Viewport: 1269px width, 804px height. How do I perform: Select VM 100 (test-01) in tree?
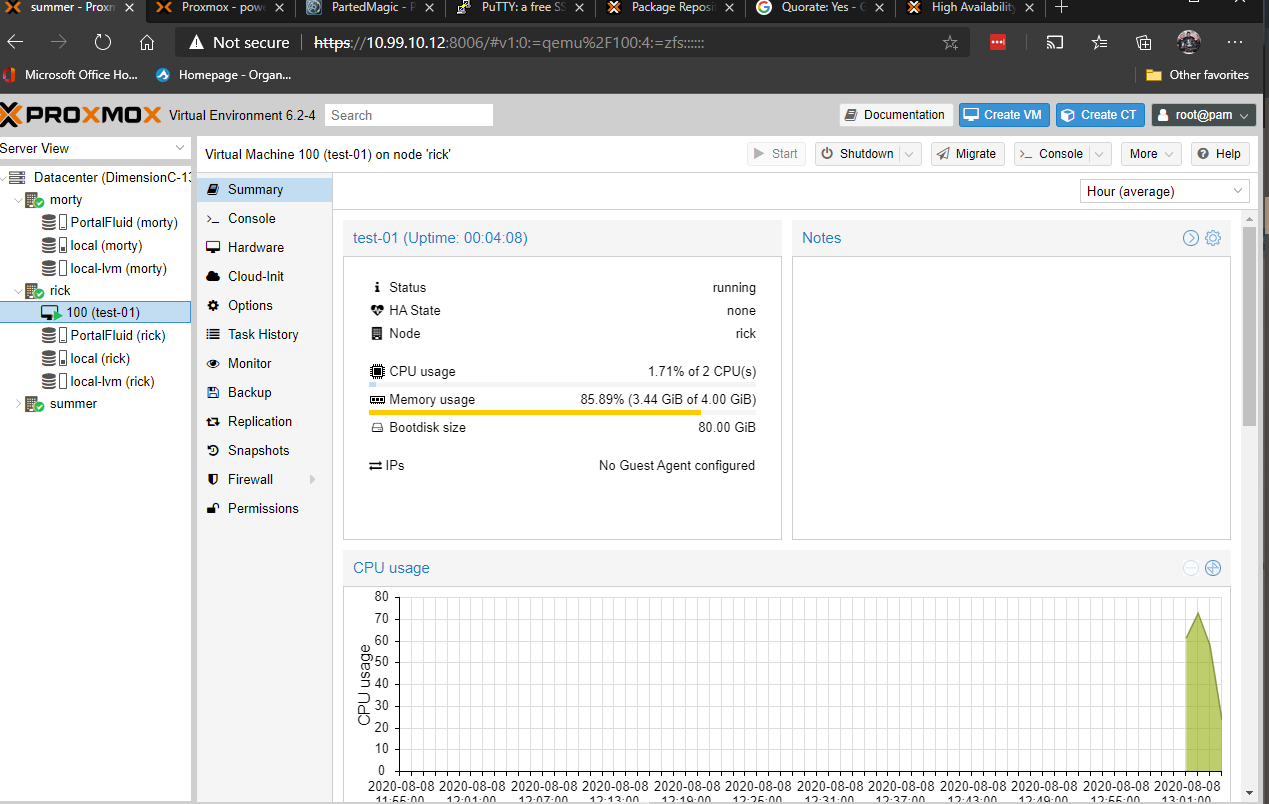point(102,313)
